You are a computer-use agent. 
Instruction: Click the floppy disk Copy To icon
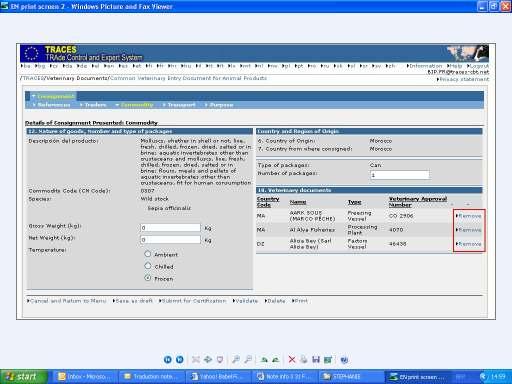316,359
